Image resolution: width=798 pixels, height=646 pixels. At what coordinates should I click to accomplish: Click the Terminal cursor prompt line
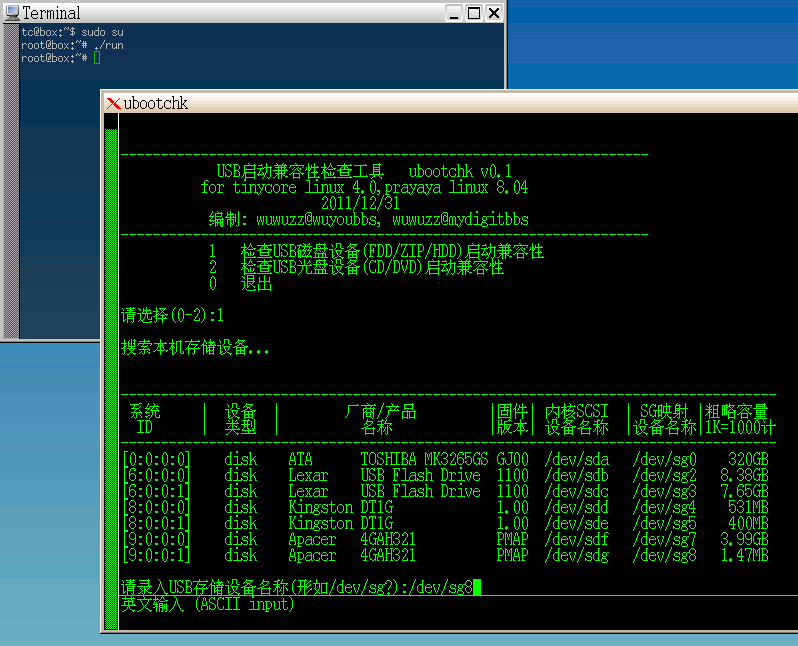pyautogui.click(x=61, y=59)
